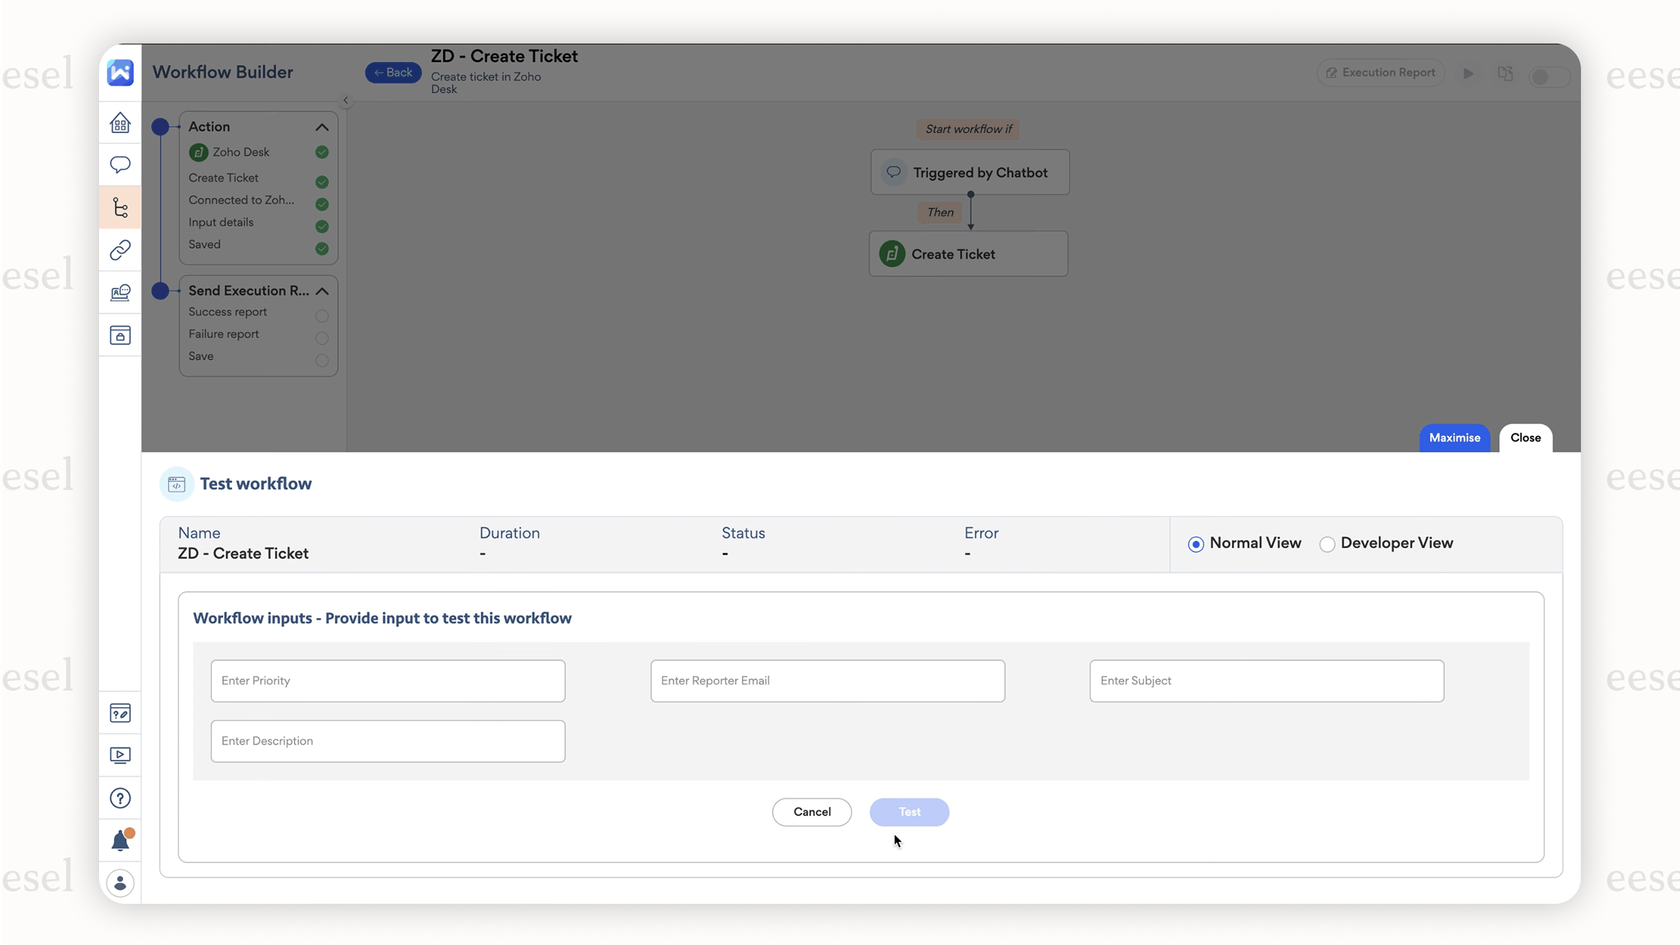Open the Execution Report

1380,72
